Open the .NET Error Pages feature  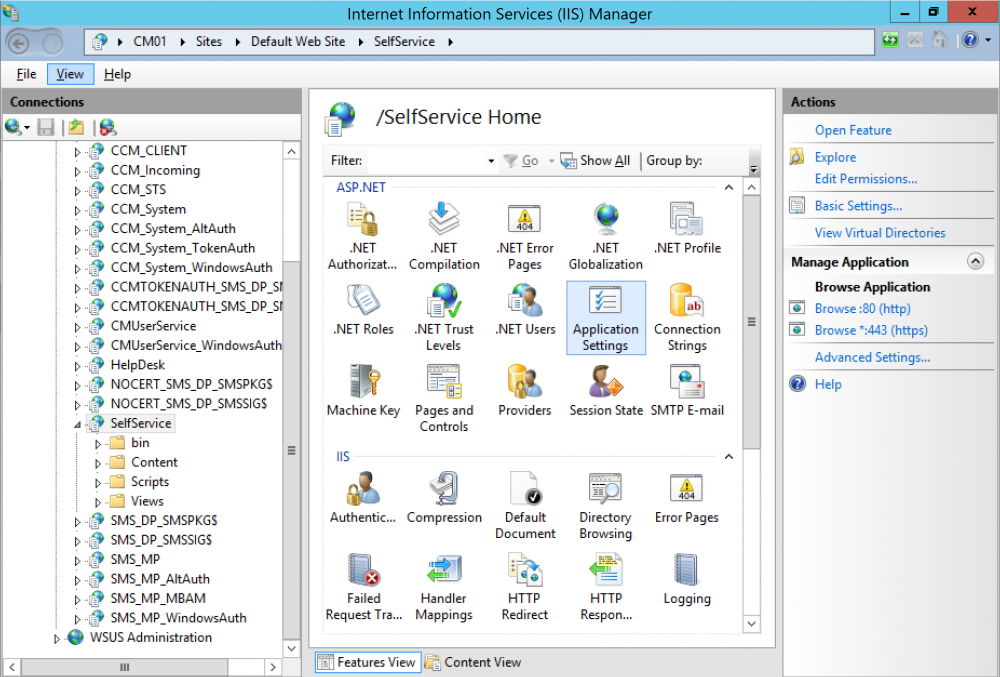pos(525,237)
